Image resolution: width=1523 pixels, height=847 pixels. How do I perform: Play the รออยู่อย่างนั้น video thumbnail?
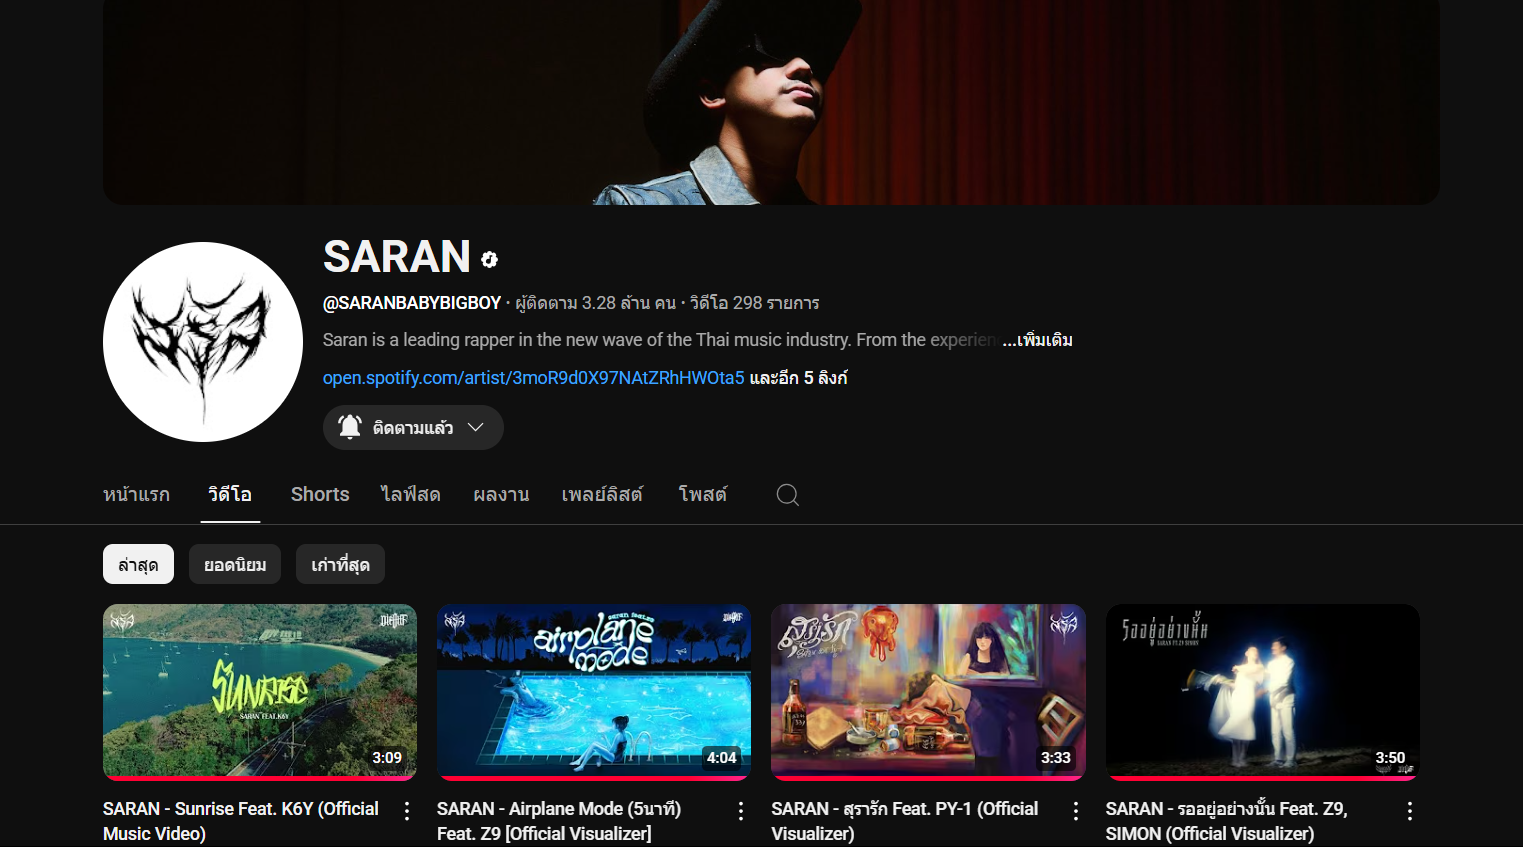click(x=1263, y=692)
